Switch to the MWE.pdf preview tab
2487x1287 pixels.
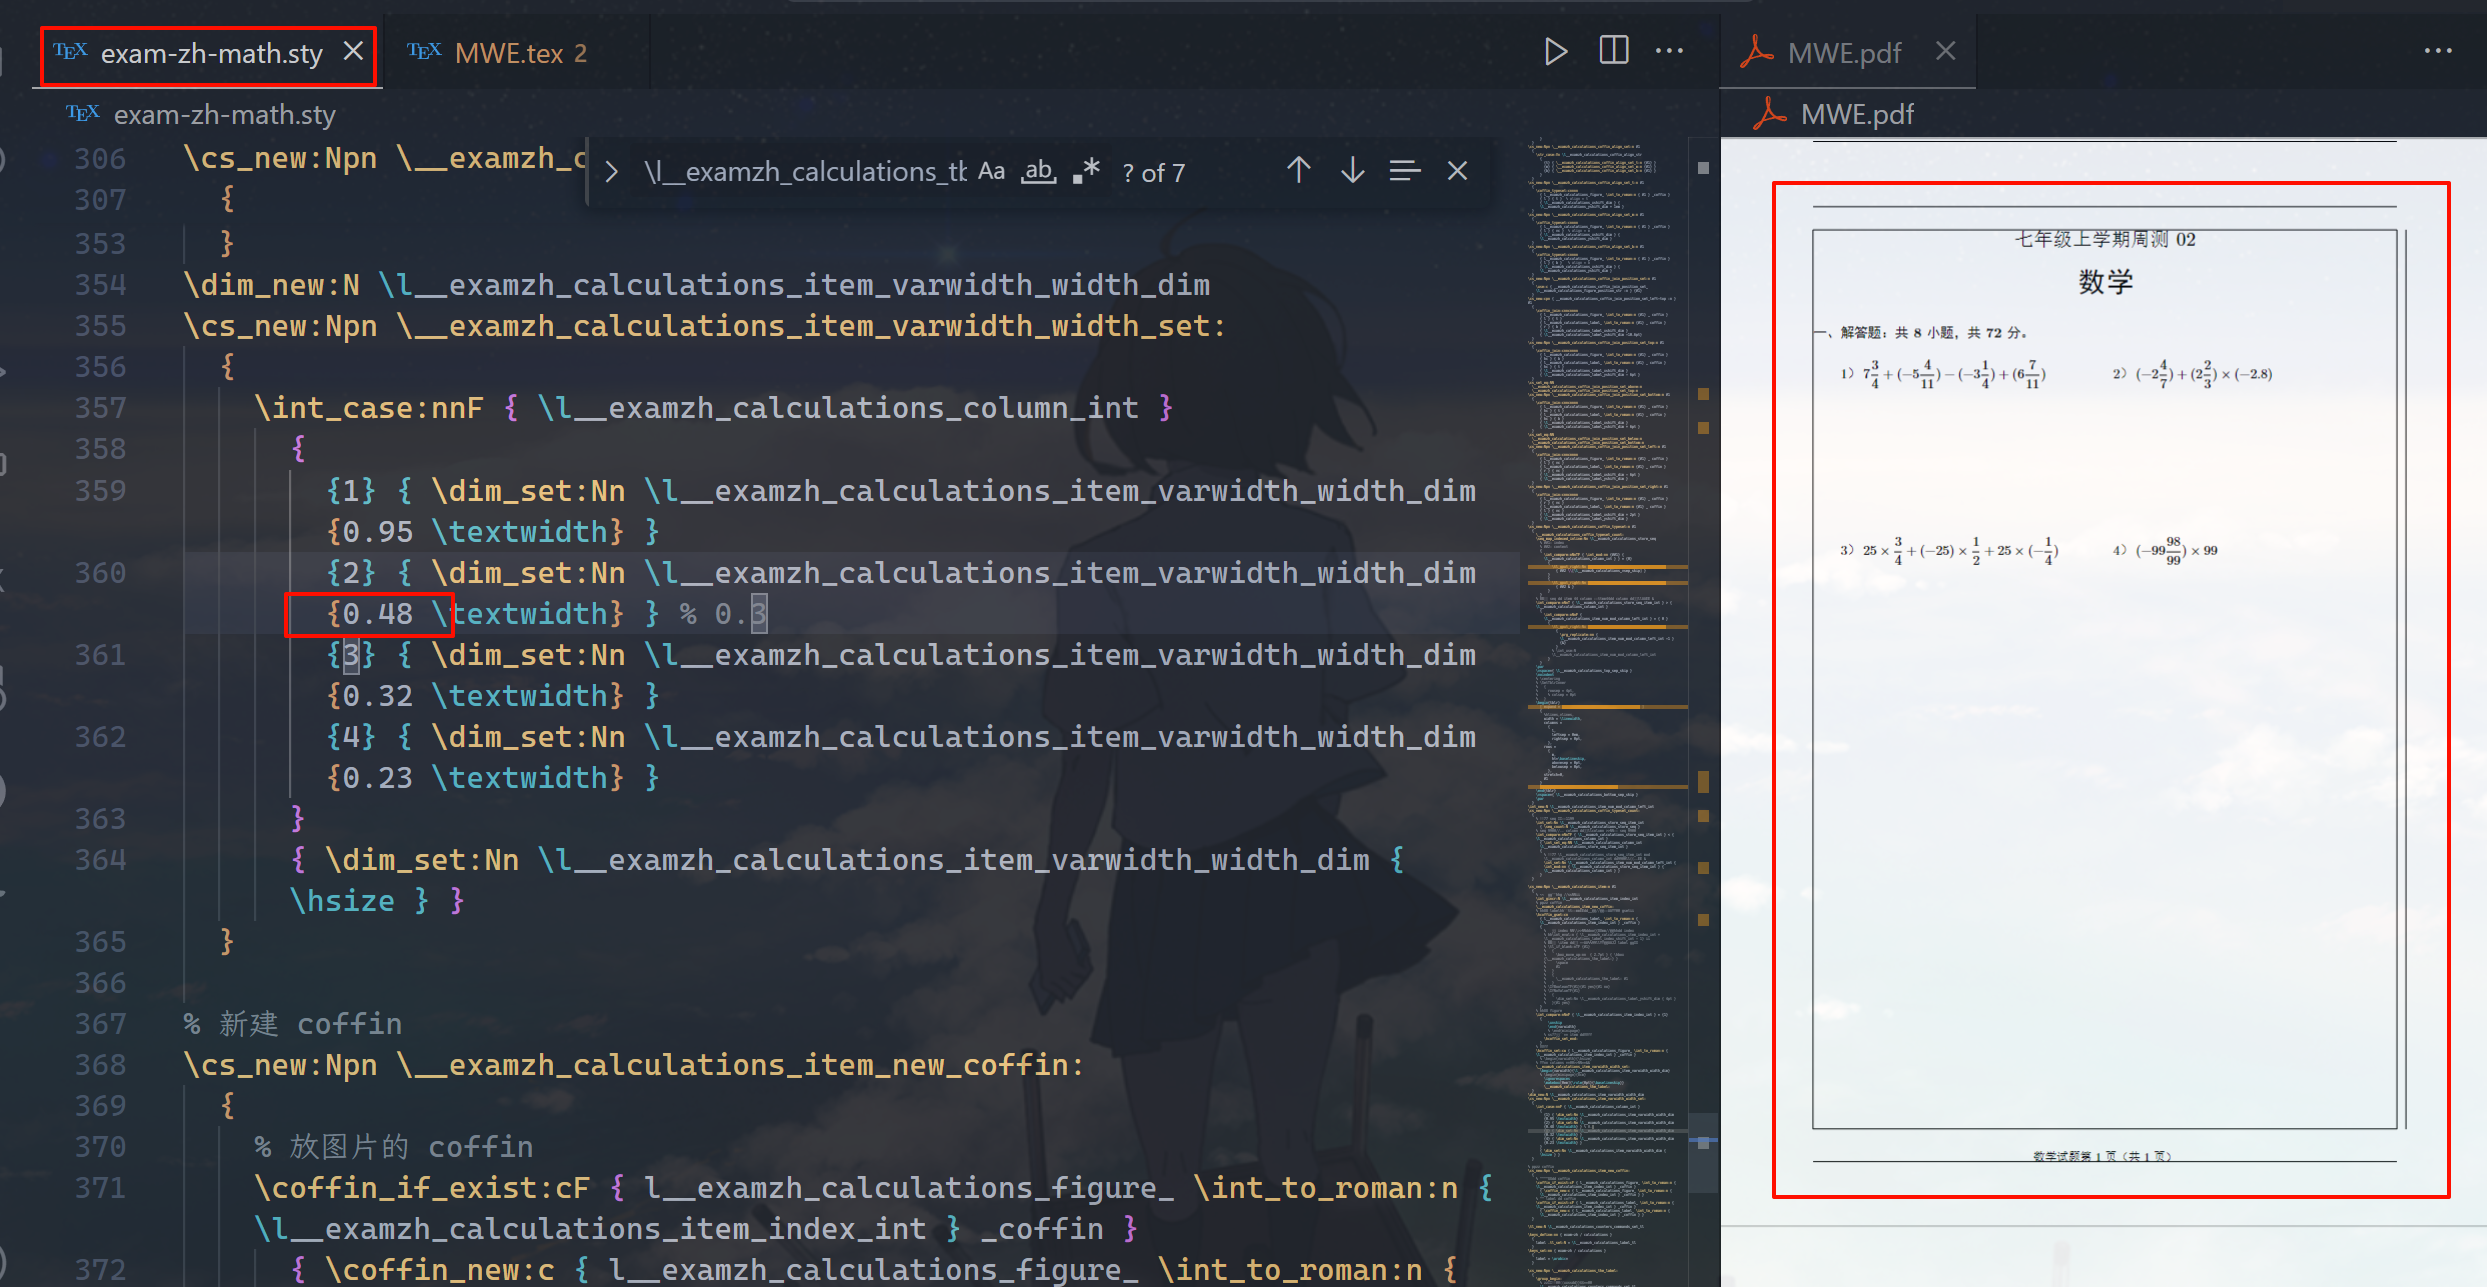pyautogui.click(x=1843, y=53)
